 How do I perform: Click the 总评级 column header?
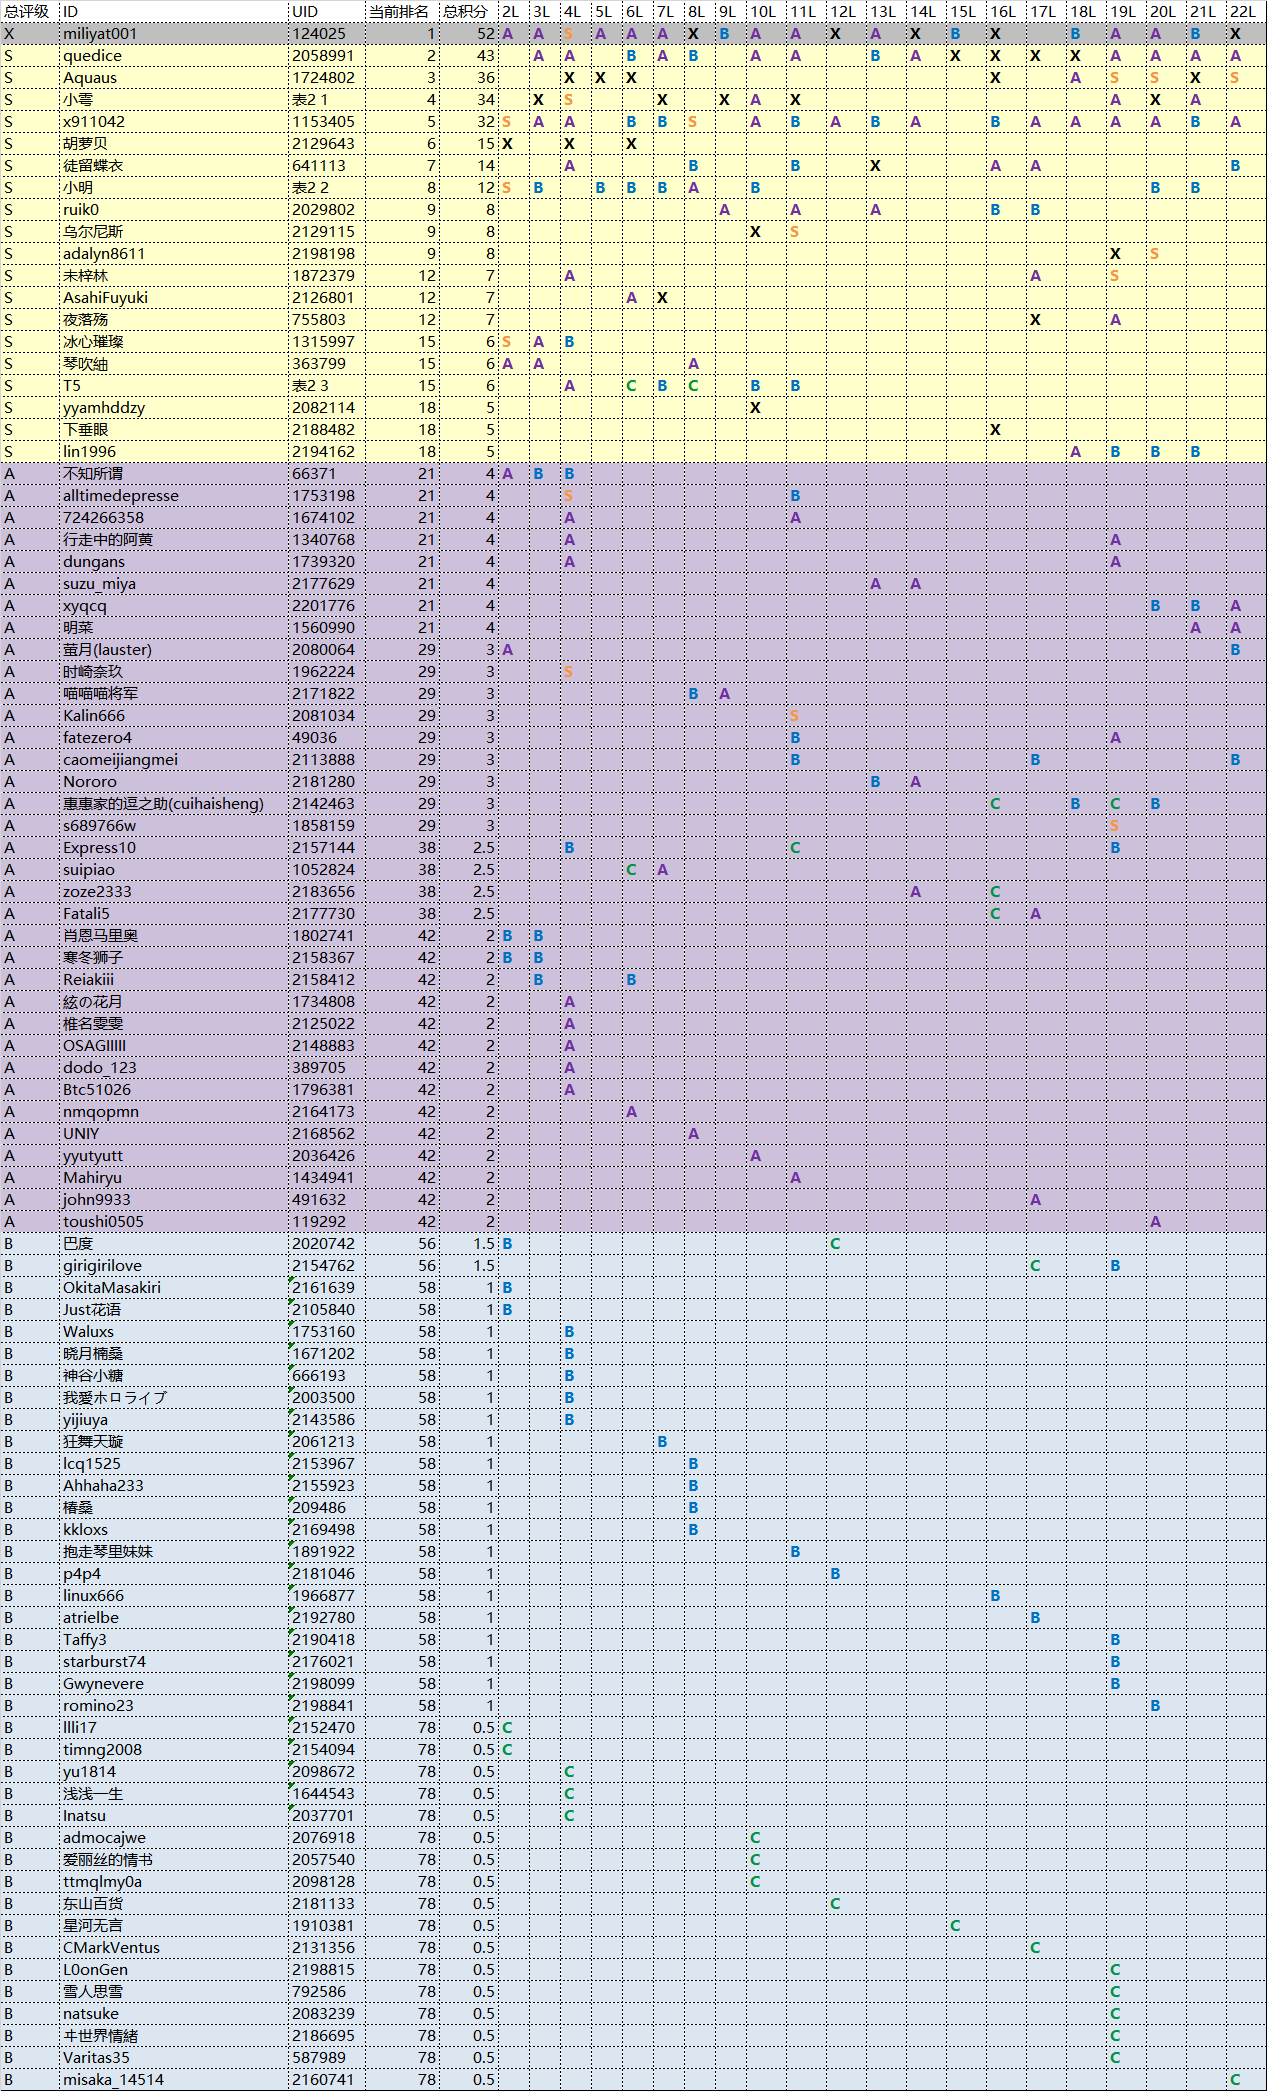(27, 11)
